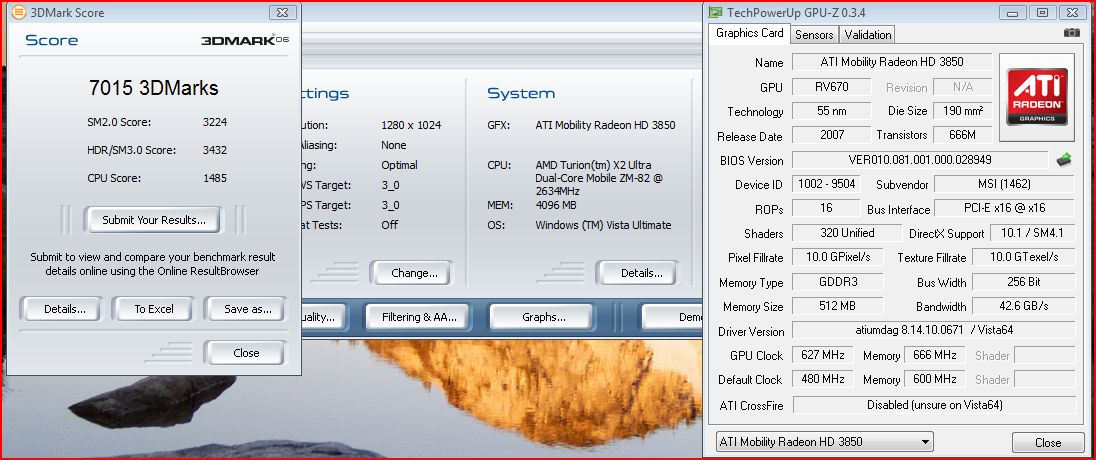1096x460 pixels.
Task: Click the 1280 x 1024 resolution value
Action: pyautogui.click(x=411, y=126)
